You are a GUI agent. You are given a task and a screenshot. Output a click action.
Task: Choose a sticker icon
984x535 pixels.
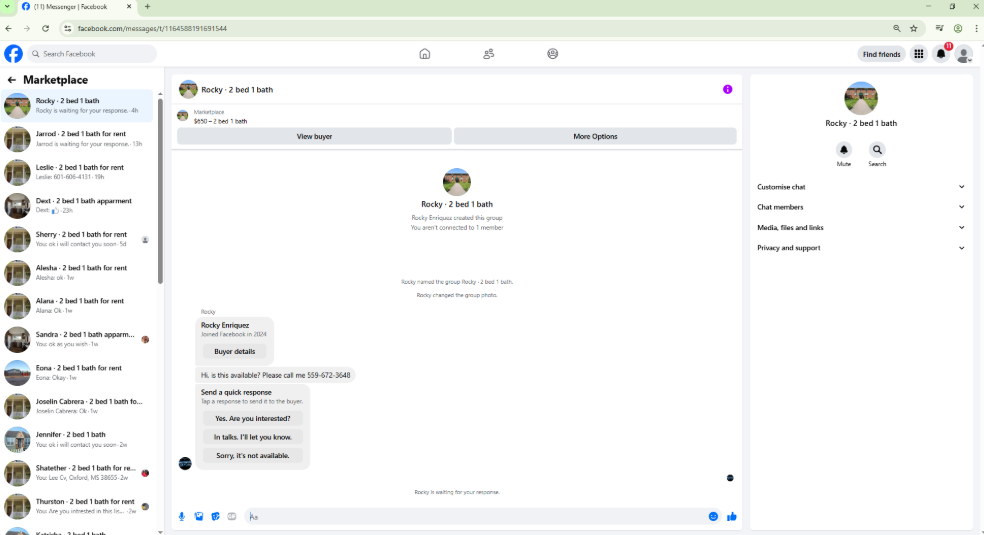(x=215, y=516)
